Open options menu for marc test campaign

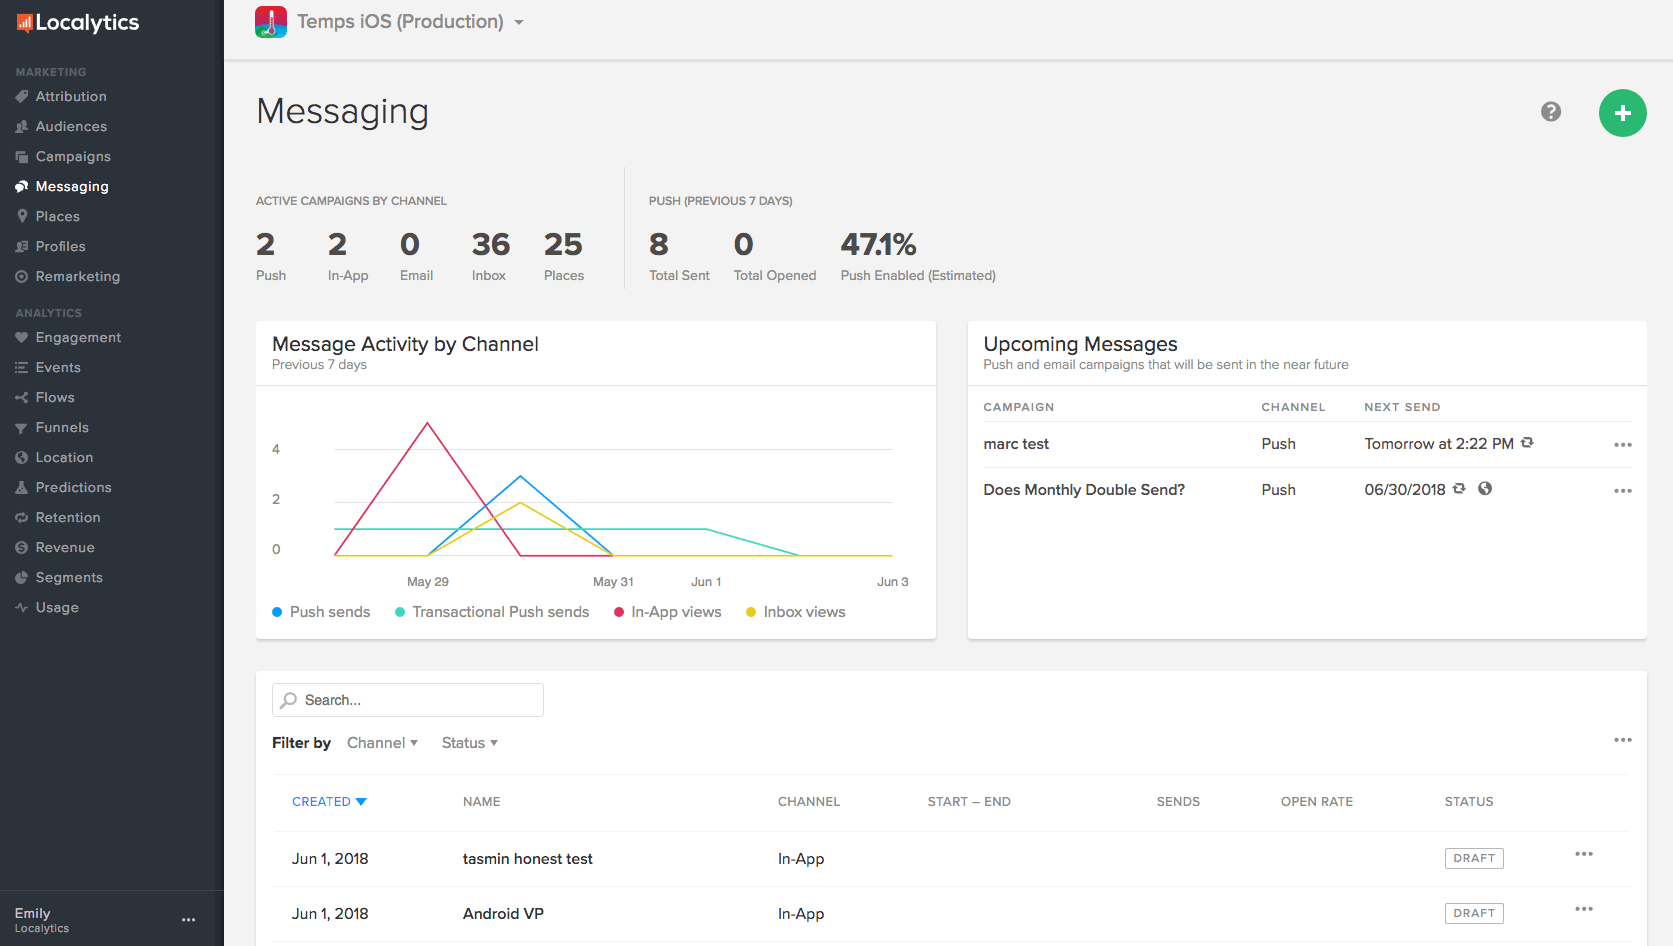(1622, 445)
